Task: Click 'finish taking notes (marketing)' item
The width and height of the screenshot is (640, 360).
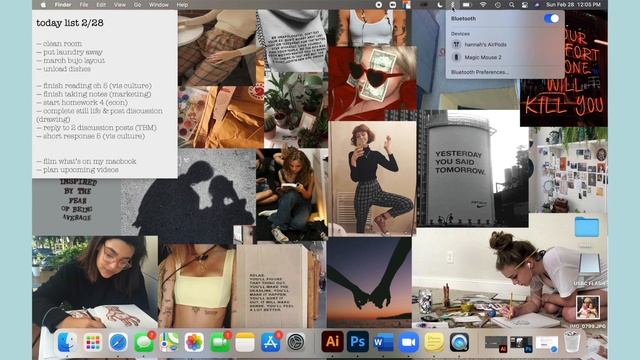Action: tap(93, 94)
